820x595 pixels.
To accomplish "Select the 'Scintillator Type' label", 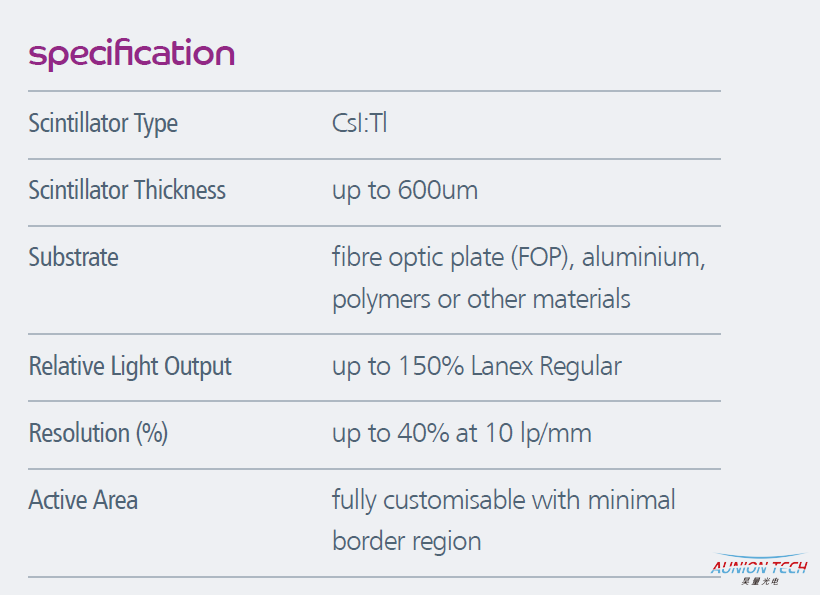I will (103, 124).
